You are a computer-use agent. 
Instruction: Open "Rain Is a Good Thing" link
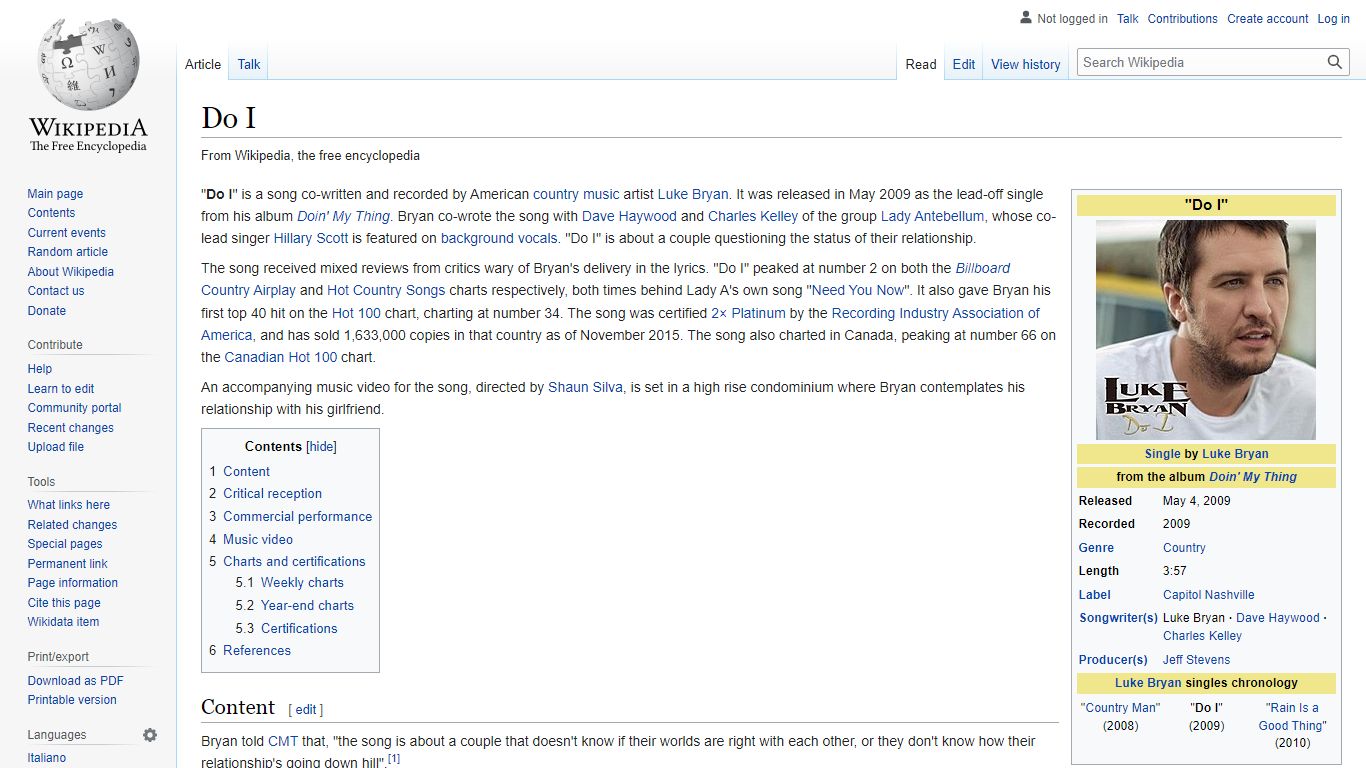pyautogui.click(x=1292, y=717)
